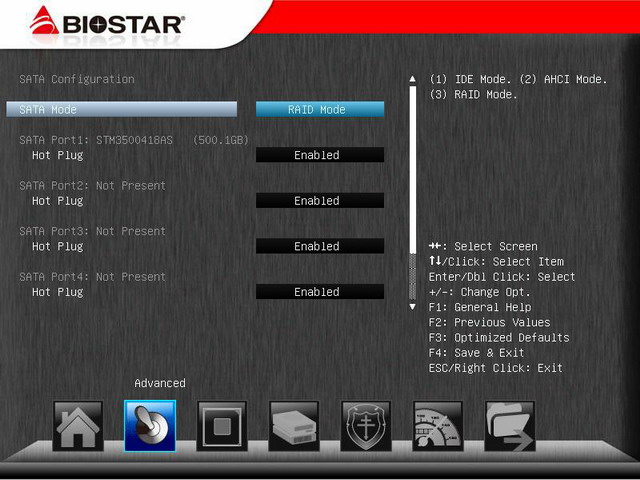Click the Enter/Dbl Click: Select text
Viewport: 640px width, 480px height.
click(502, 277)
